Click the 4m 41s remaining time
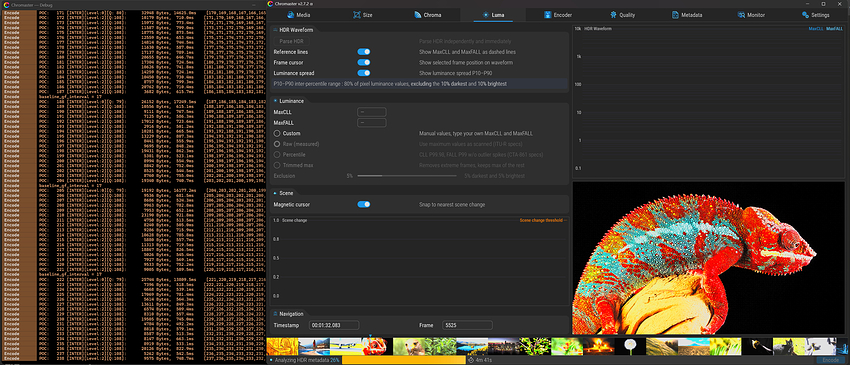The width and height of the screenshot is (850, 365). [484, 360]
